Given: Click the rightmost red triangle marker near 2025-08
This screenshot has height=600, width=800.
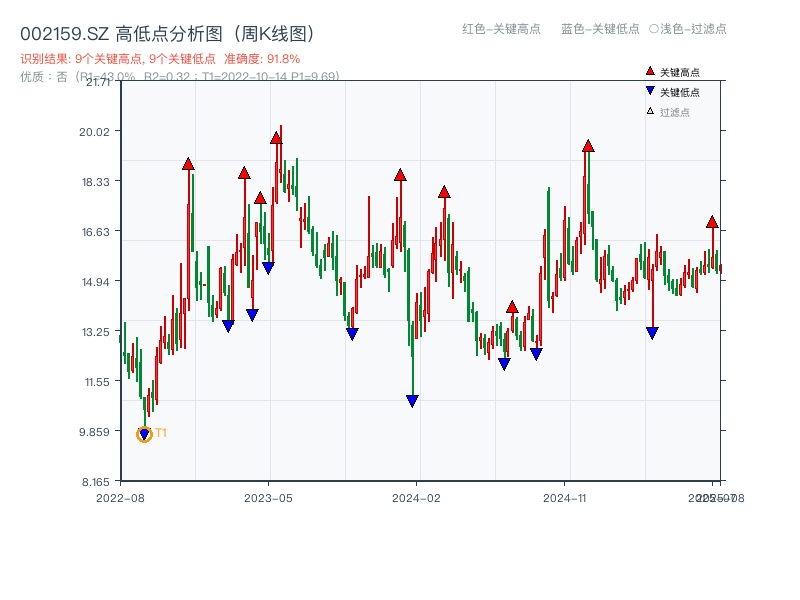Looking at the screenshot, I should (x=712, y=222).
